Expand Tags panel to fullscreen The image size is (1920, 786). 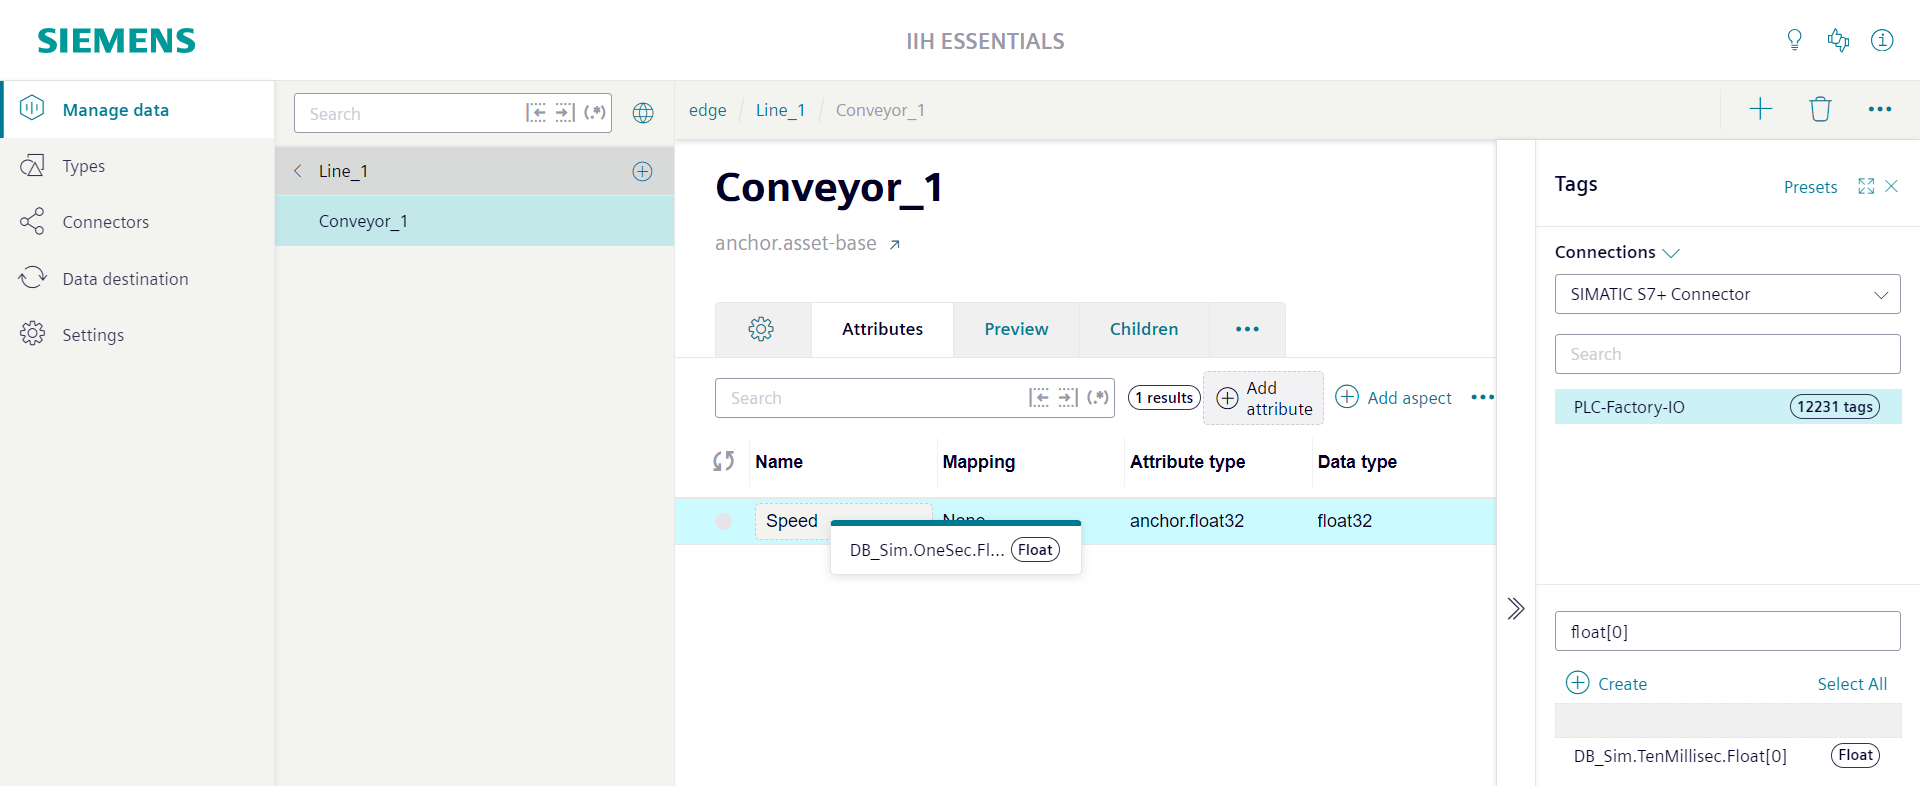pyautogui.click(x=1866, y=186)
